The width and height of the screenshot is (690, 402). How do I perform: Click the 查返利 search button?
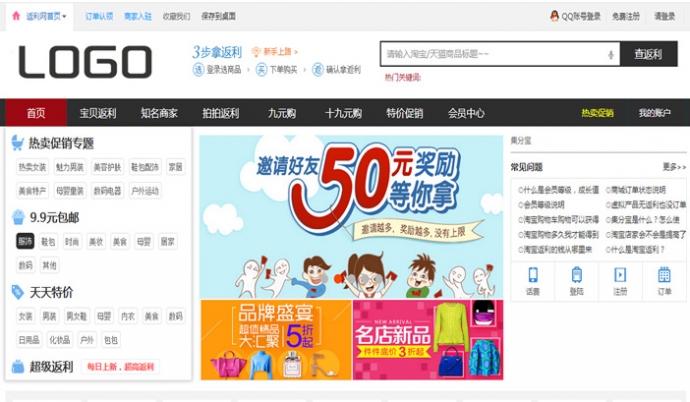click(648, 54)
